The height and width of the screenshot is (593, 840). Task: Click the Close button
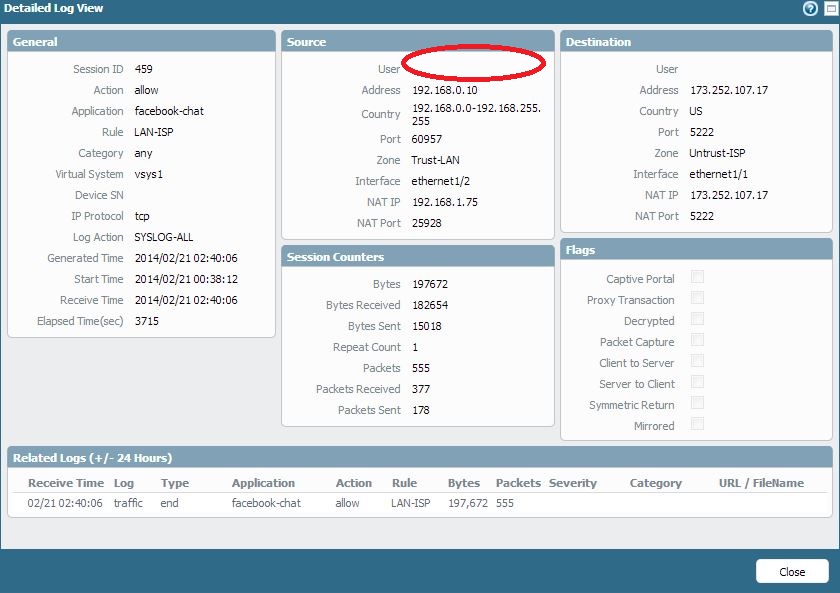[x=792, y=572]
